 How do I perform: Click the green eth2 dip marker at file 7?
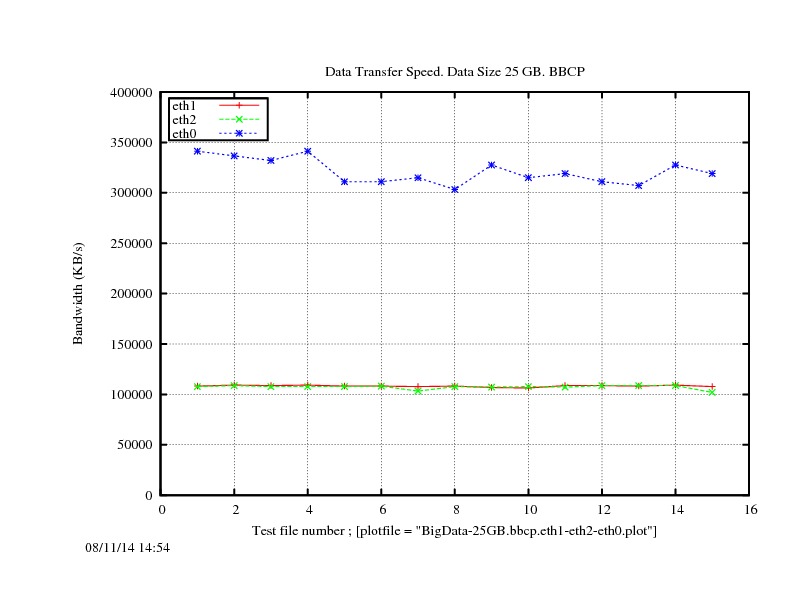click(x=418, y=391)
